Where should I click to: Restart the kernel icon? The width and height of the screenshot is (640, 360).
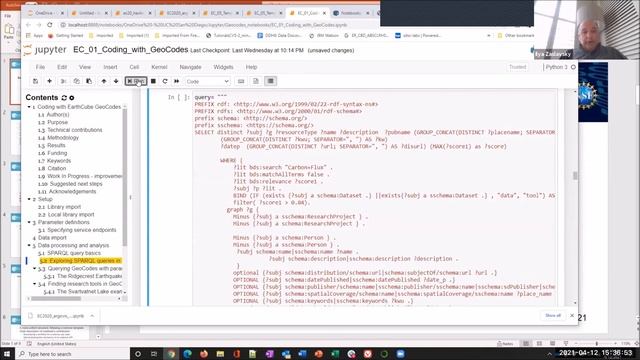165,81
